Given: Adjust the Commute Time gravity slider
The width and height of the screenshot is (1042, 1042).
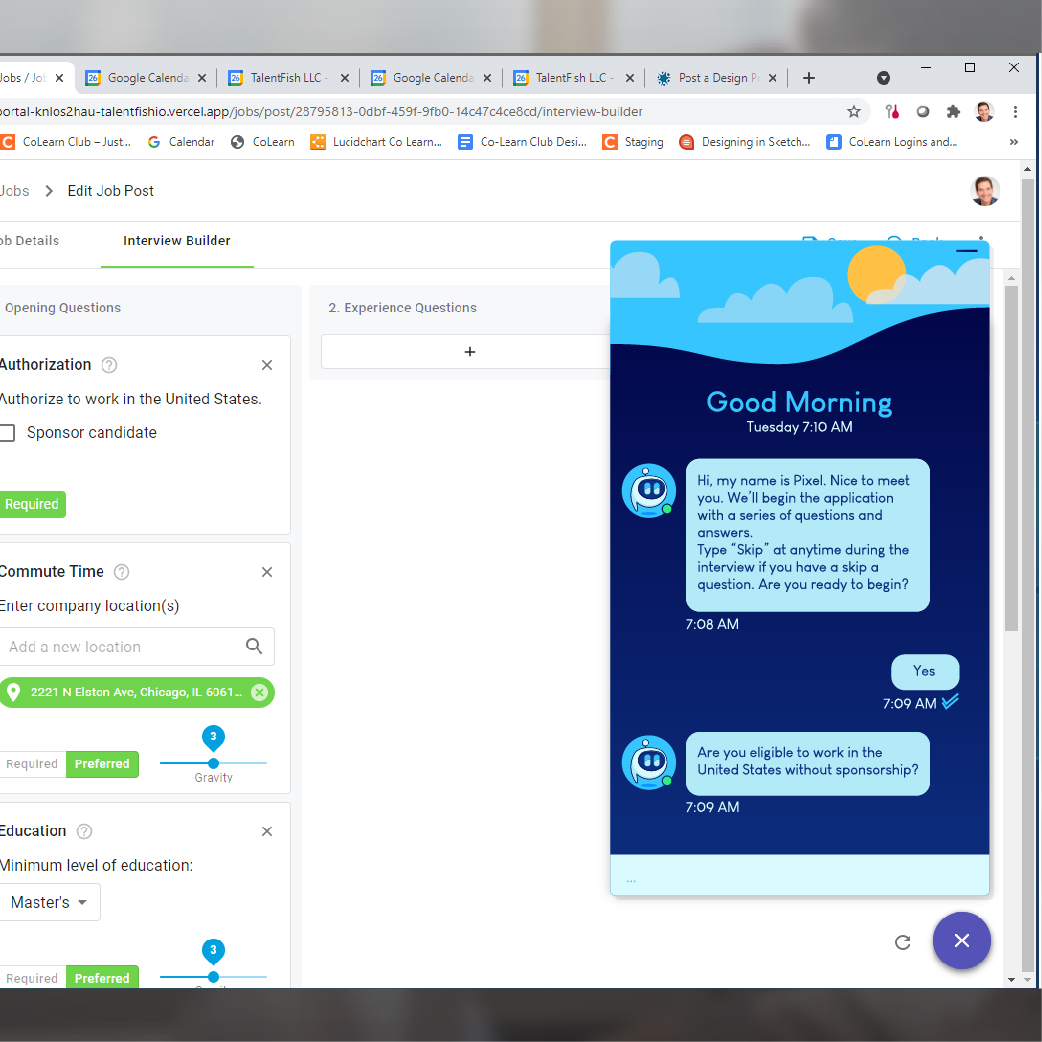Looking at the screenshot, I should coord(213,763).
